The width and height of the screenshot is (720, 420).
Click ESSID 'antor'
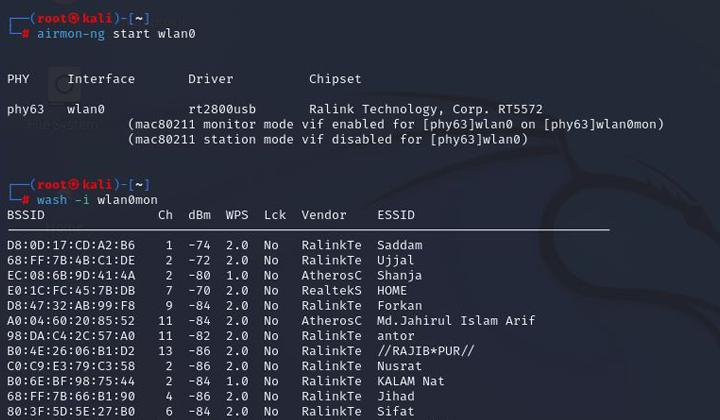coord(395,336)
